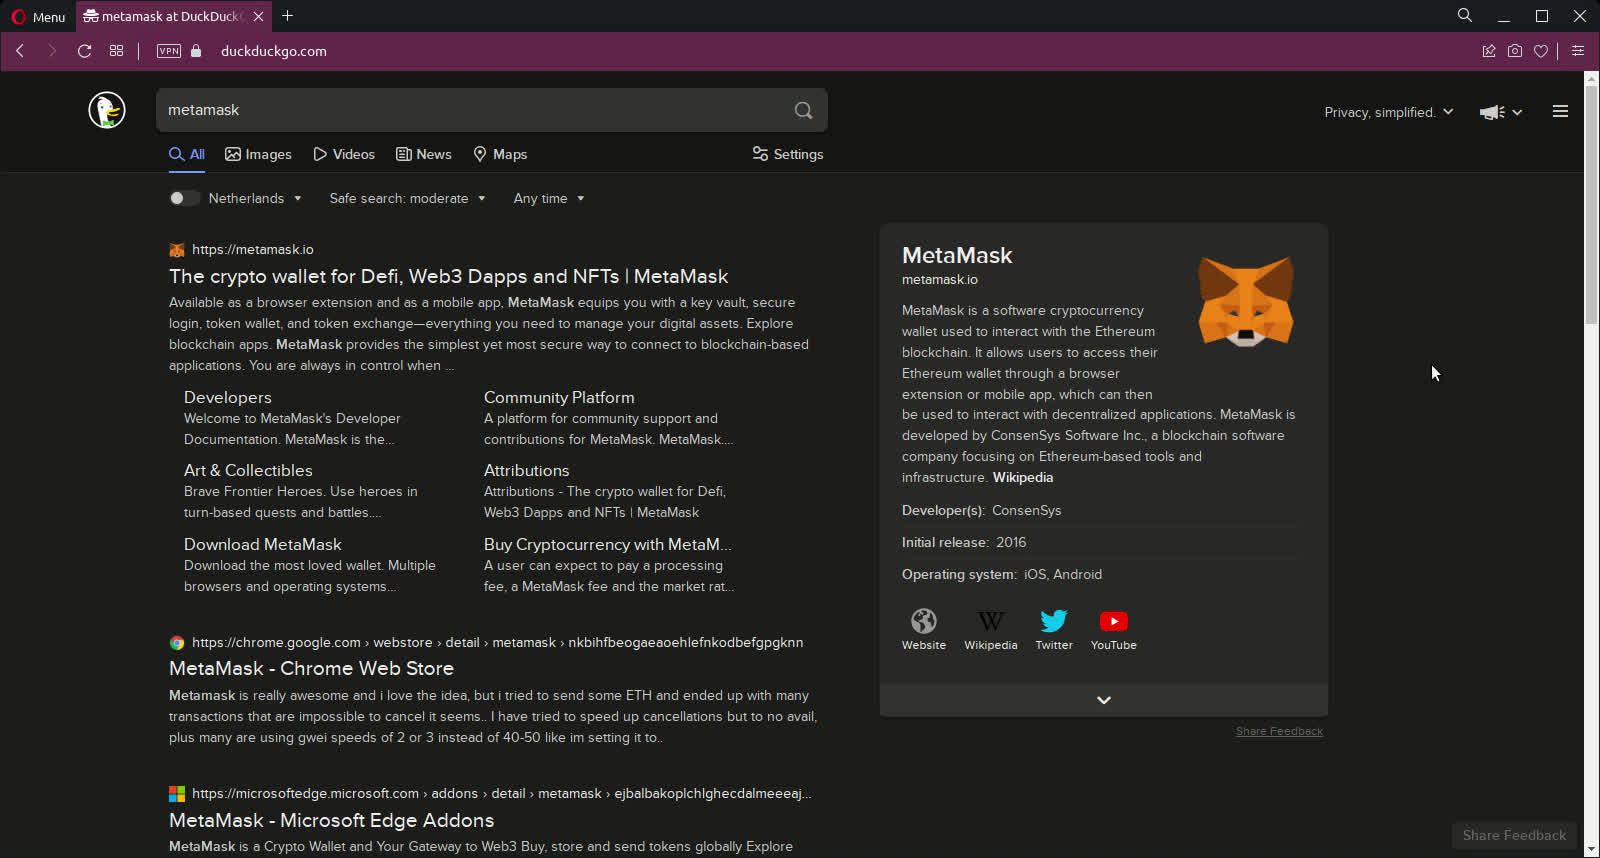Screen dimensions: 1600x858
Task: Open the YouTube icon in MetaMask panel
Action: [x=1113, y=621]
